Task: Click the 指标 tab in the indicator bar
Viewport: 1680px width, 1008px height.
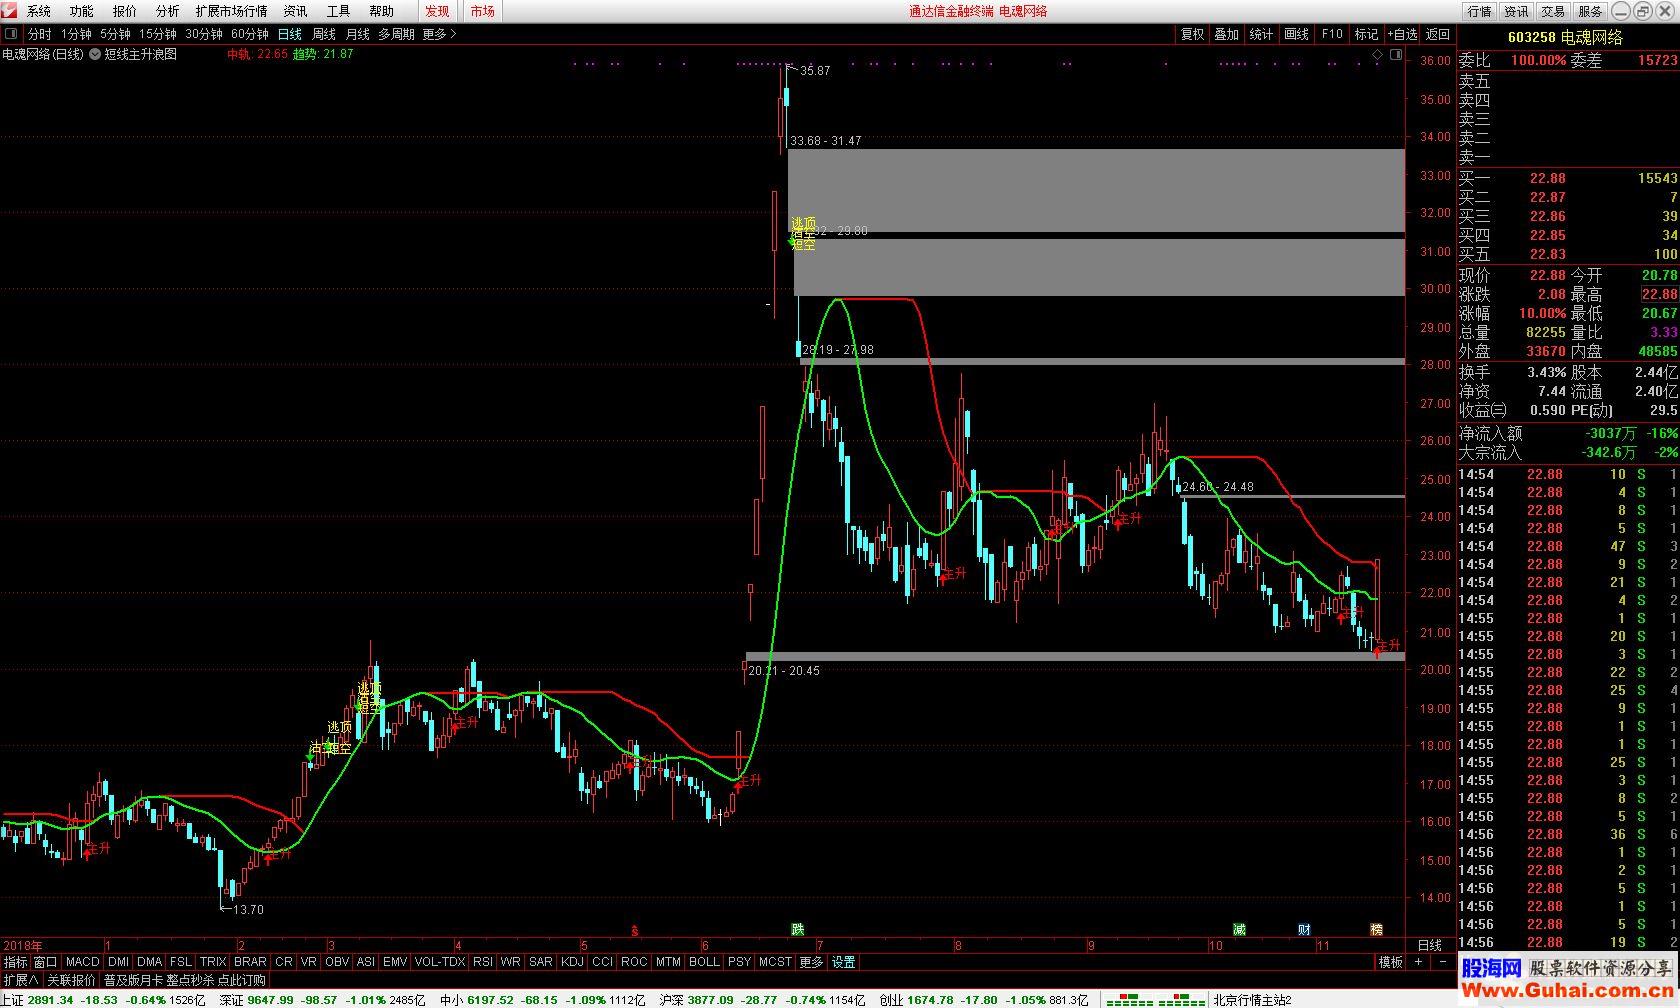Action: click(15, 962)
